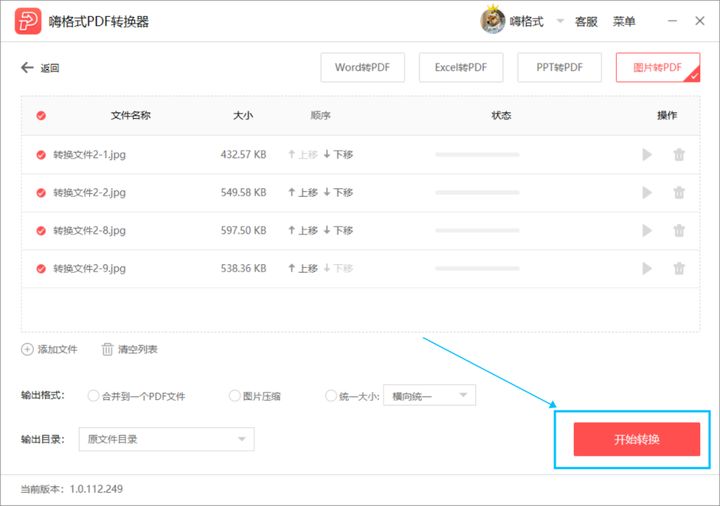Start conversion for 转换文件2-1.jpg play icon

tap(647, 155)
